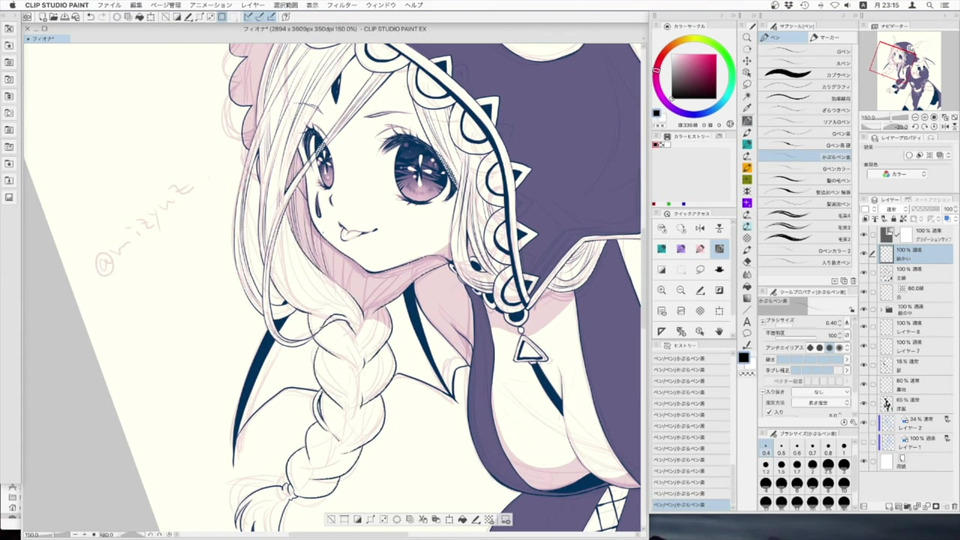Adjust the 手ブレ補正 stabilization slider
960x540 pixels.
(x=810, y=370)
